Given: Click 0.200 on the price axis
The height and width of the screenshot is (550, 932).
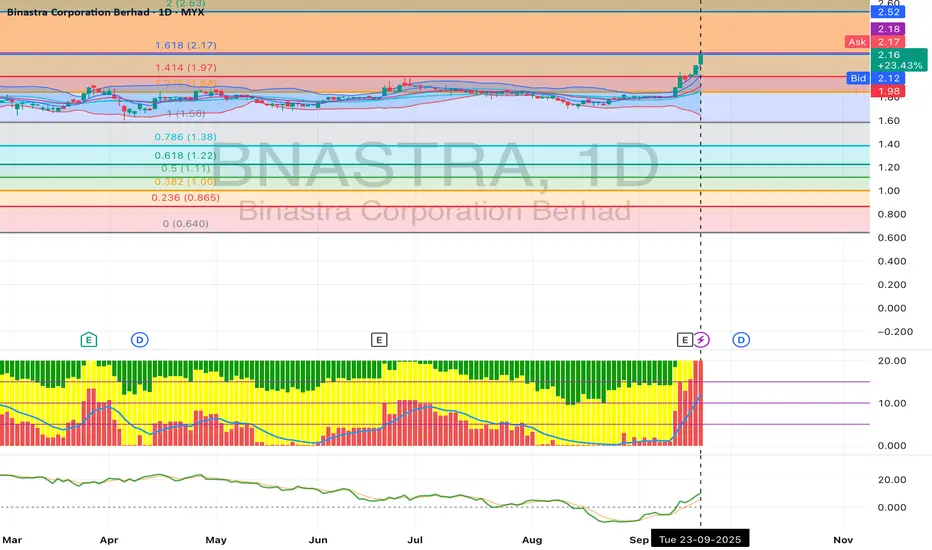Looking at the screenshot, I should [x=892, y=285].
